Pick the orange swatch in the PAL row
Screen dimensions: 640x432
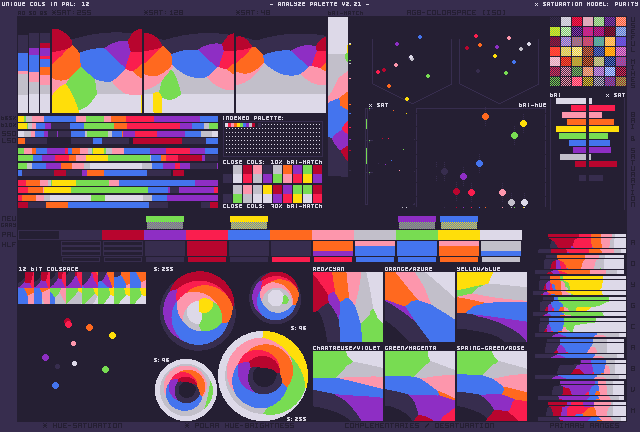coord(291,235)
